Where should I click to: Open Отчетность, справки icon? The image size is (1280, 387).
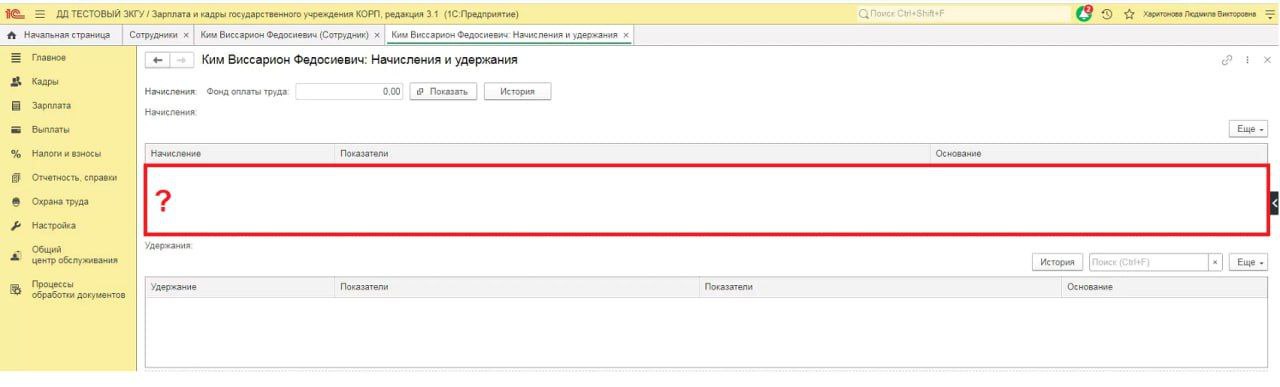16,178
